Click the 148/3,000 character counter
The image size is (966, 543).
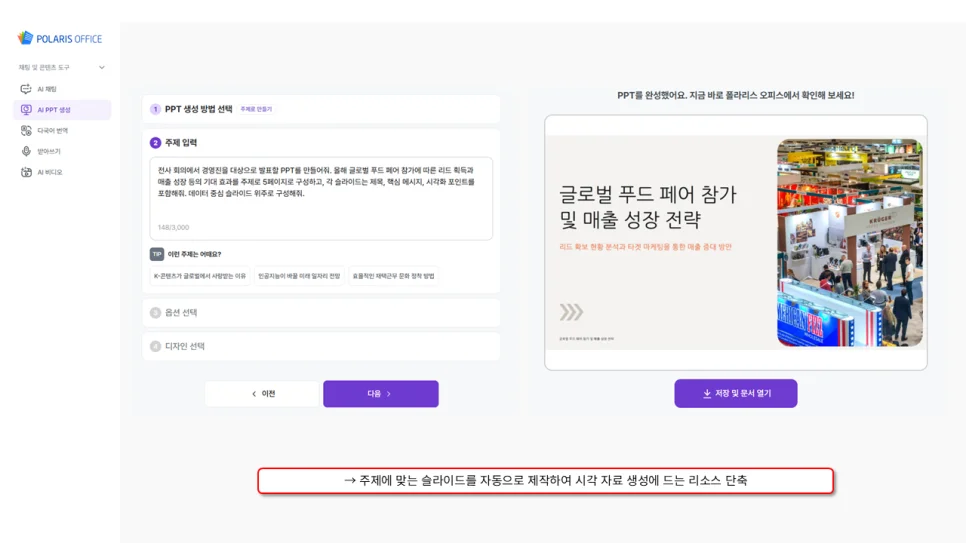point(173,227)
